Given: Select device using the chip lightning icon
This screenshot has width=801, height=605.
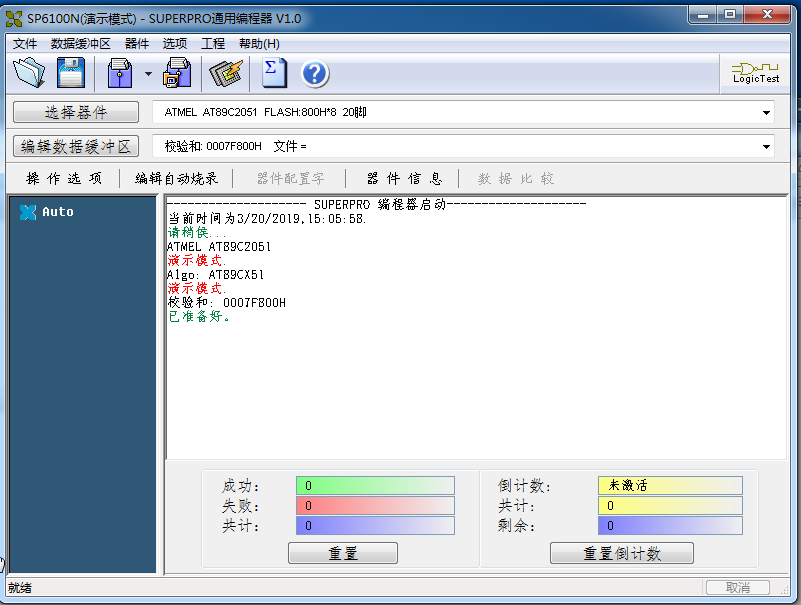Looking at the screenshot, I should 225,73.
